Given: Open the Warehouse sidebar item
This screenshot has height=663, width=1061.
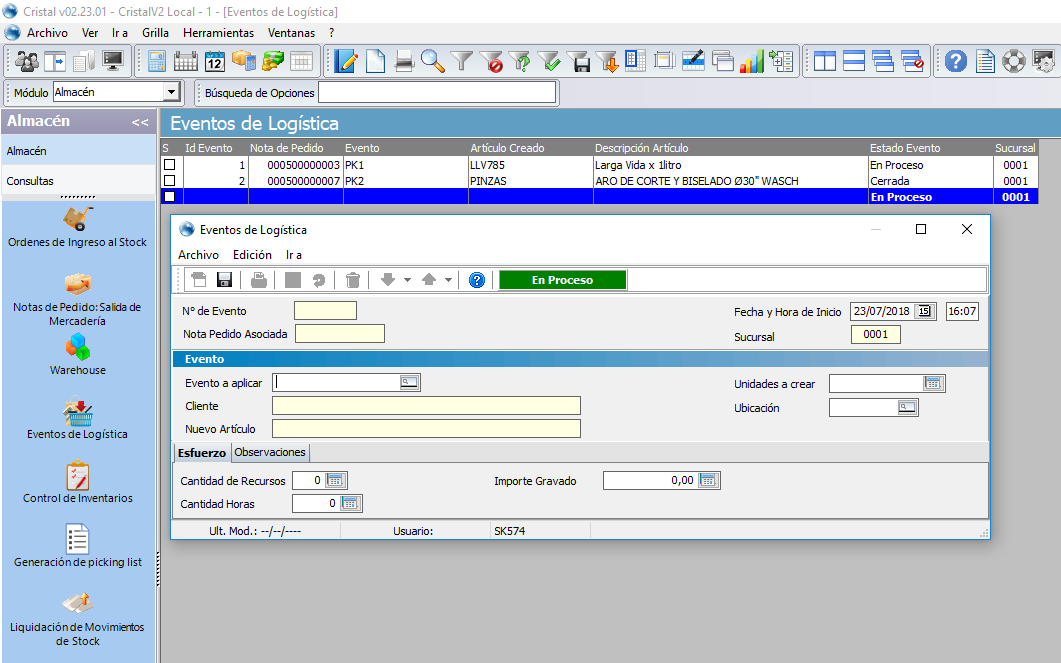Looking at the screenshot, I should pyautogui.click(x=77, y=354).
